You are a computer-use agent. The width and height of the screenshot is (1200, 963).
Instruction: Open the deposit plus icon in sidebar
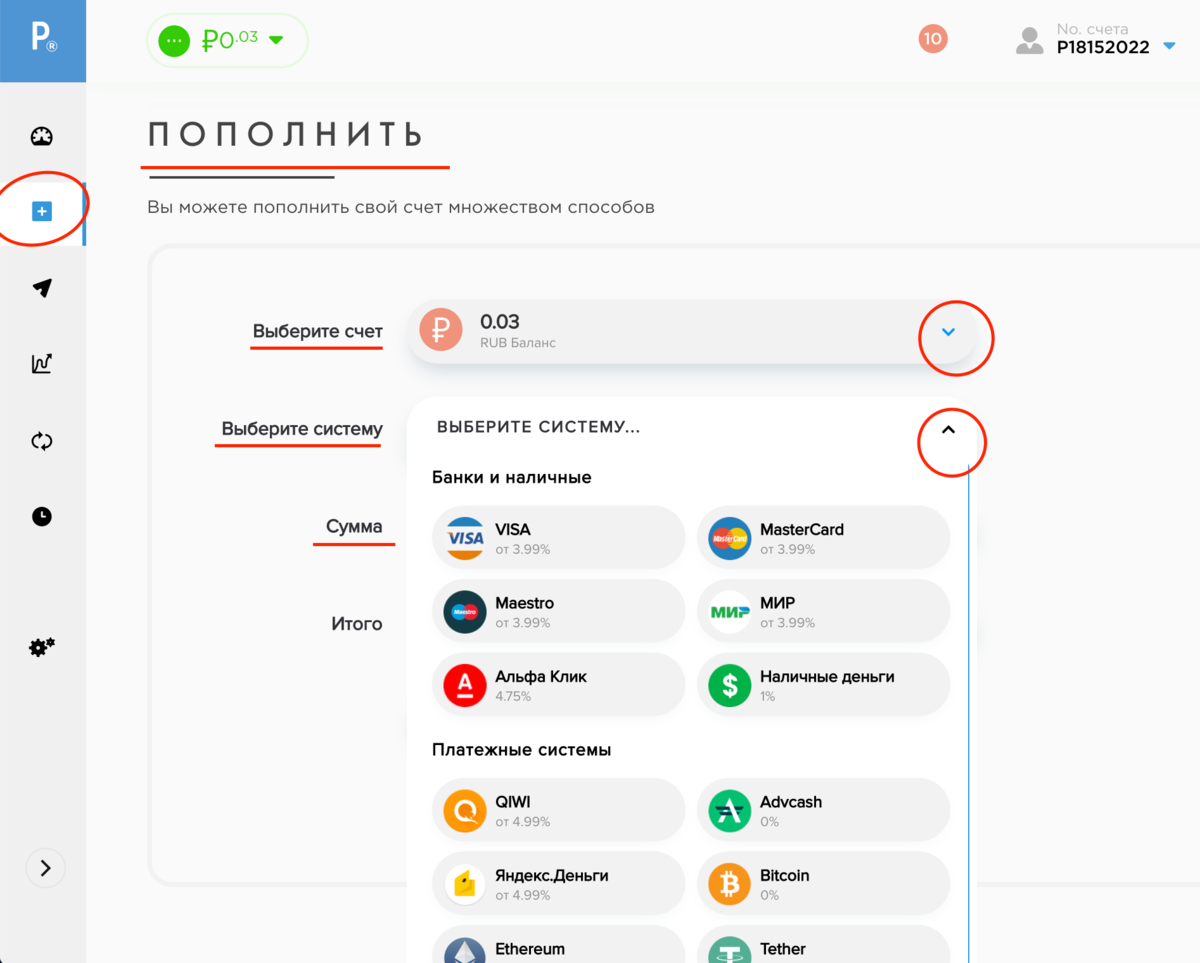pyautogui.click(x=42, y=211)
